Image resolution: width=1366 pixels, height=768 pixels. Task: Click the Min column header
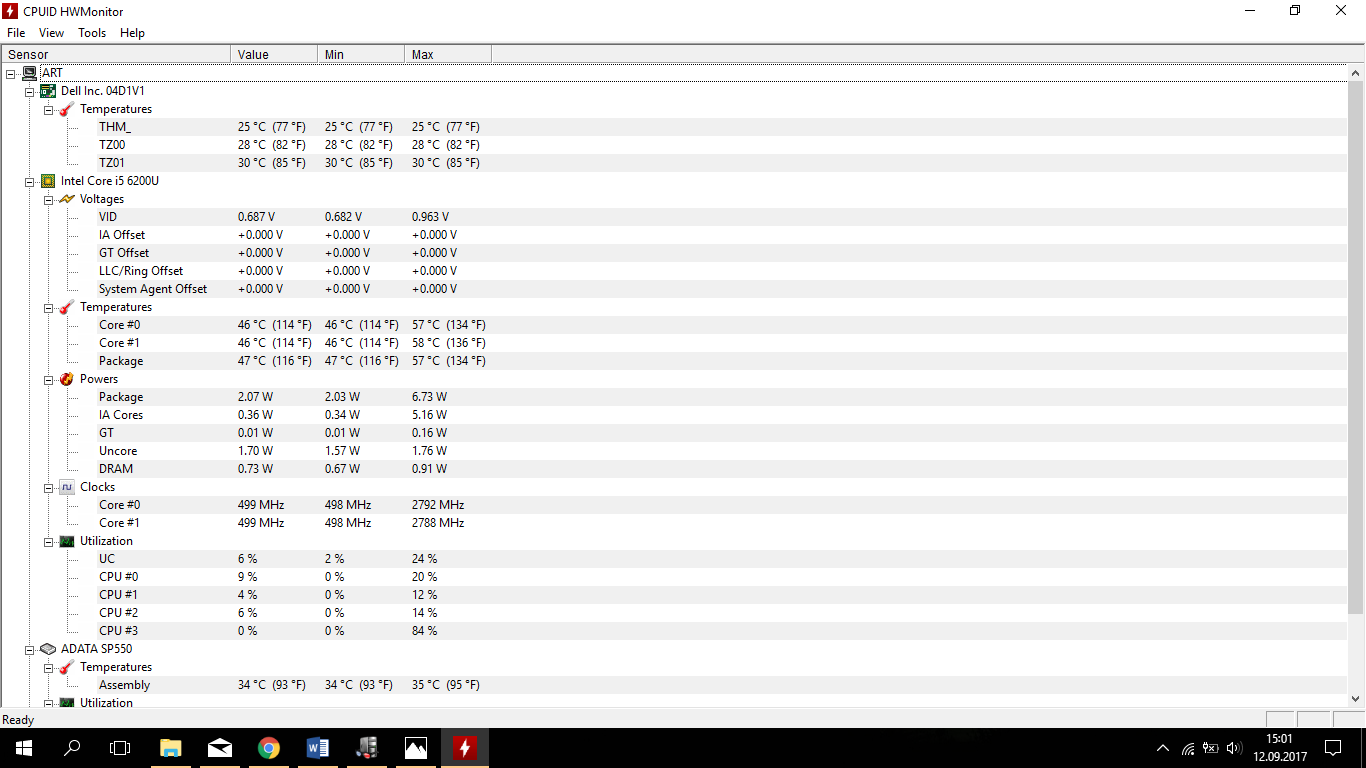pos(361,54)
